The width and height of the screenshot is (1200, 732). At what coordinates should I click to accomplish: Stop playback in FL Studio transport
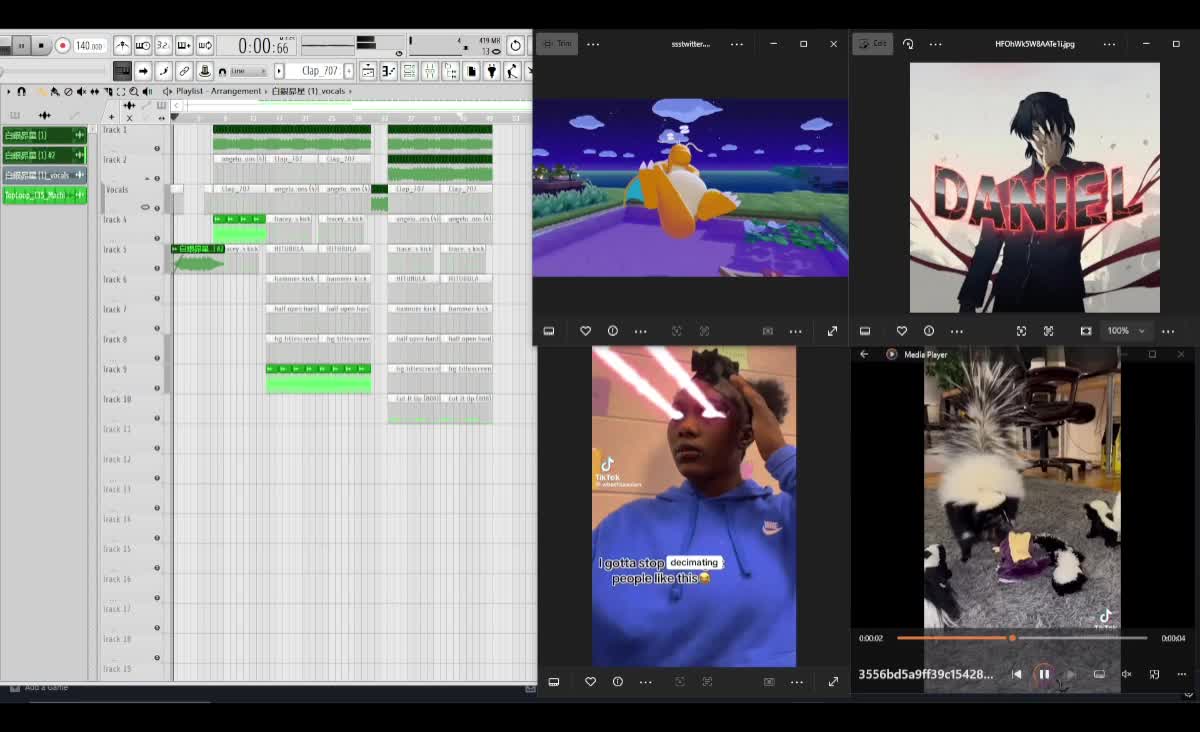click(41, 45)
